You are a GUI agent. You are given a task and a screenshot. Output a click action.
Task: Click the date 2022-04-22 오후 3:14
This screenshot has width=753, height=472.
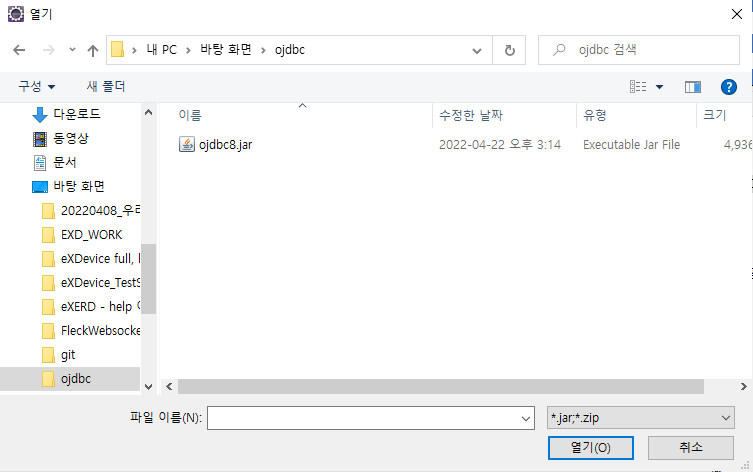tap(500, 145)
